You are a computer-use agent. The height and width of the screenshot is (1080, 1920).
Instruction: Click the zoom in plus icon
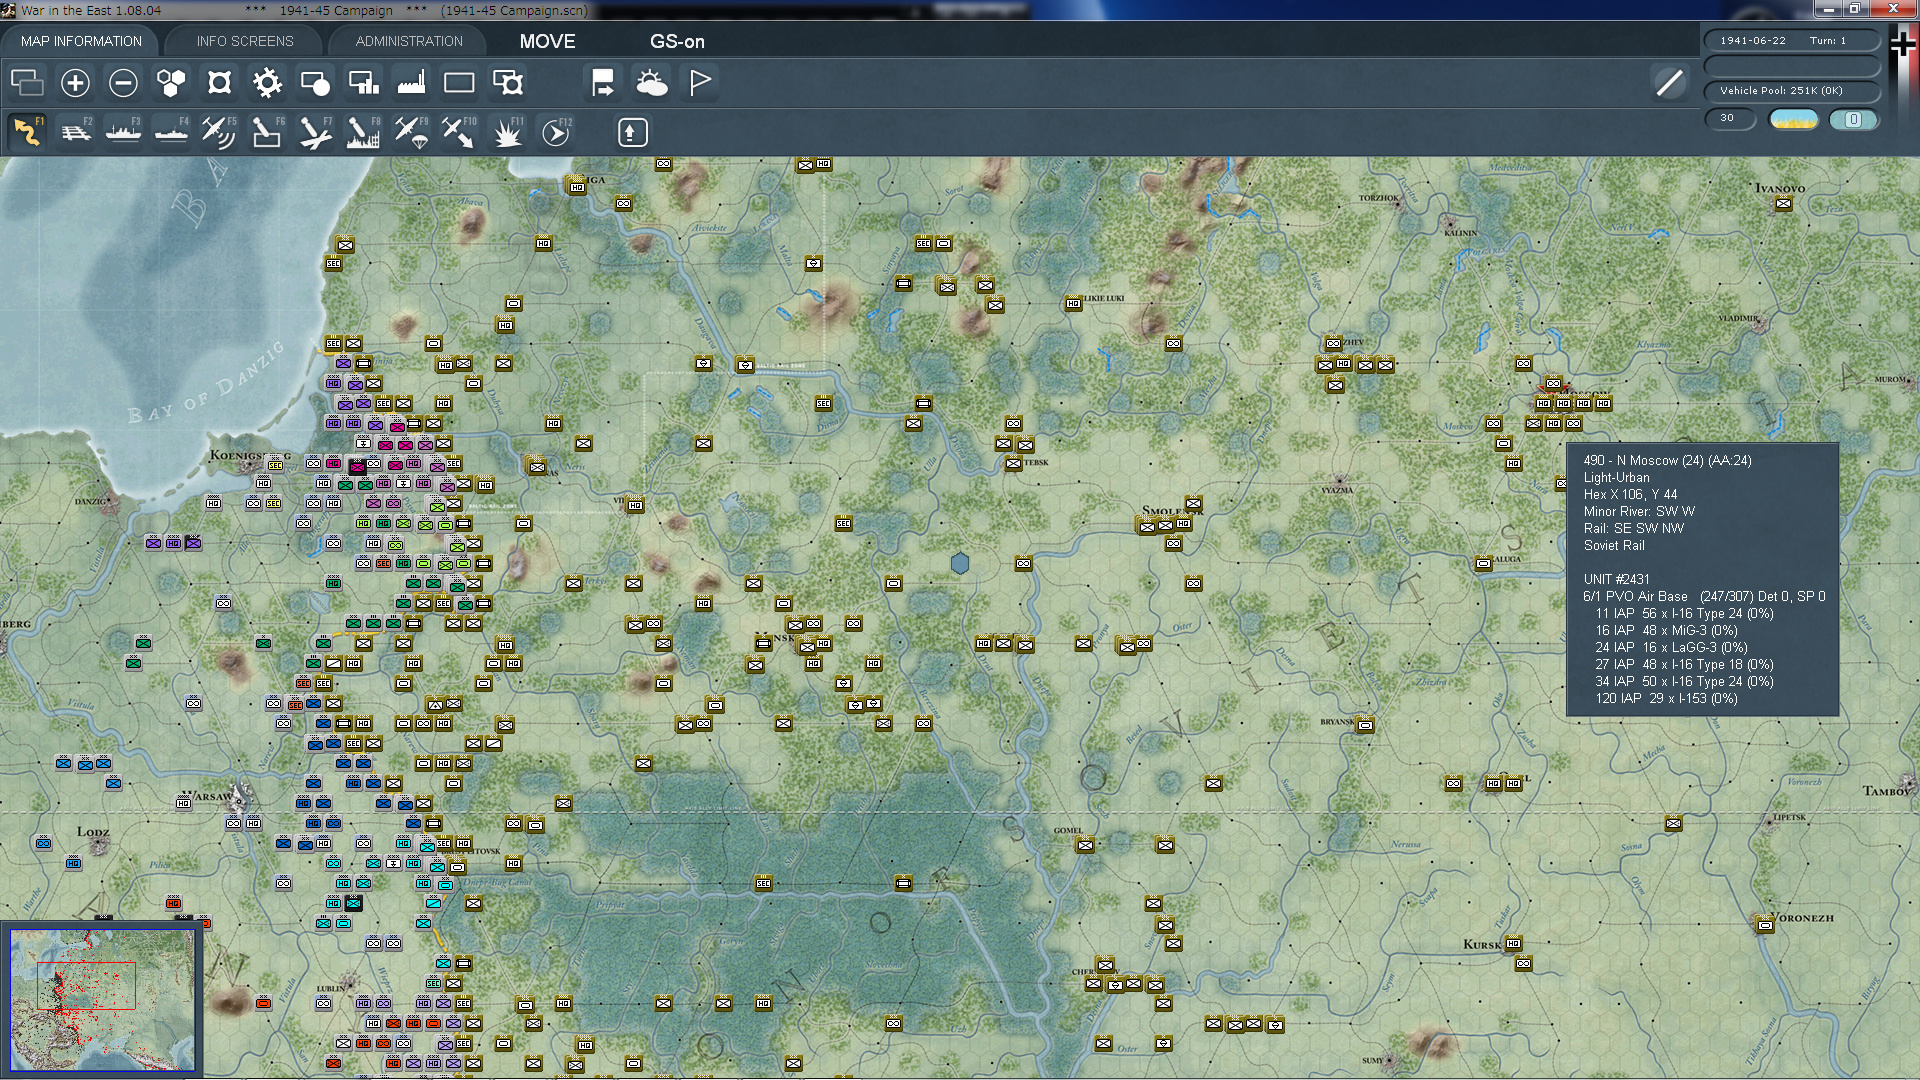pyautogui.click(x=75, y=83)
